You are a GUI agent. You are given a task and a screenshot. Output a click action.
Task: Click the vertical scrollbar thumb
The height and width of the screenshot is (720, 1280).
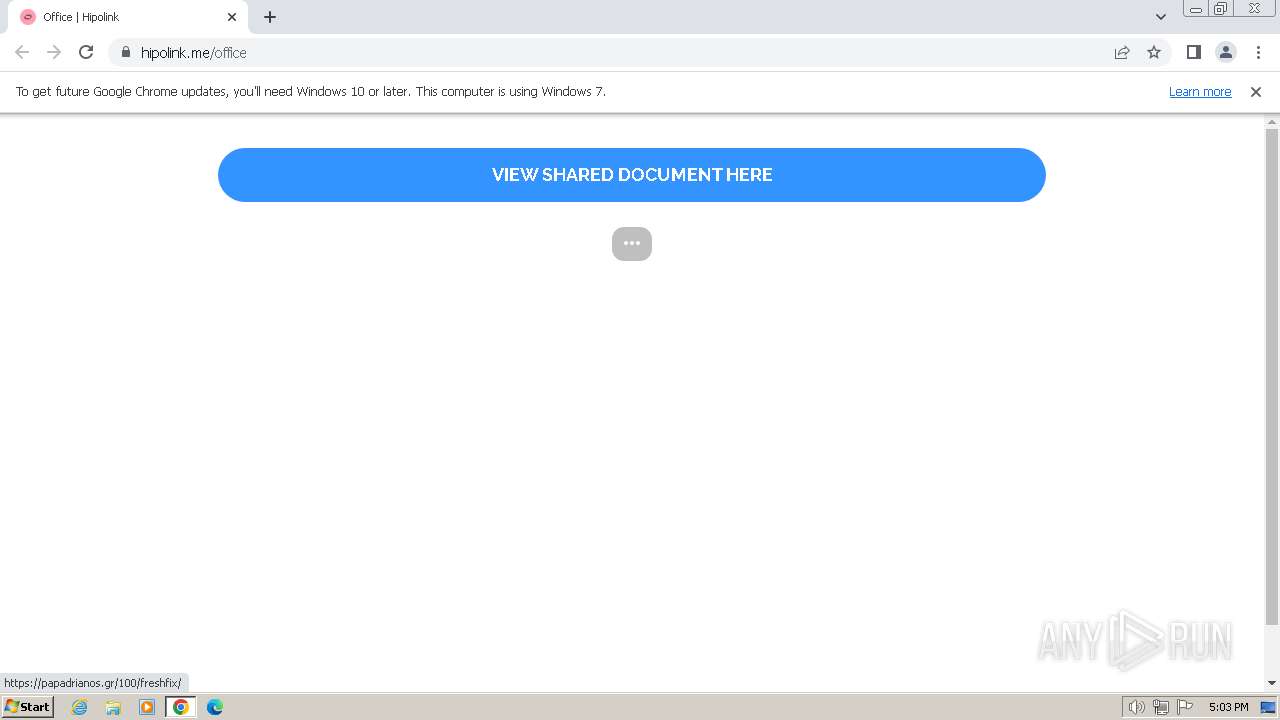tap(1272, 376)
